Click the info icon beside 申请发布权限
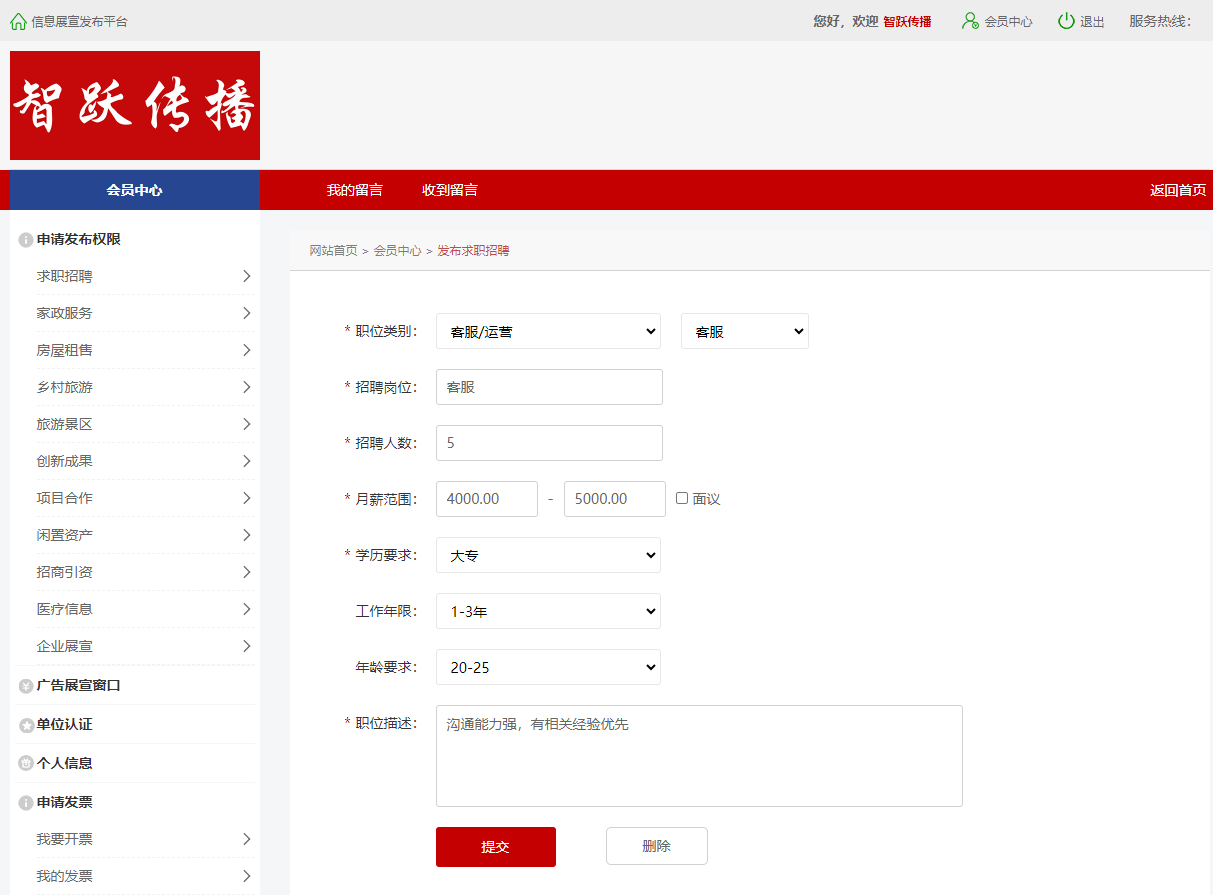 pos(26,240)
